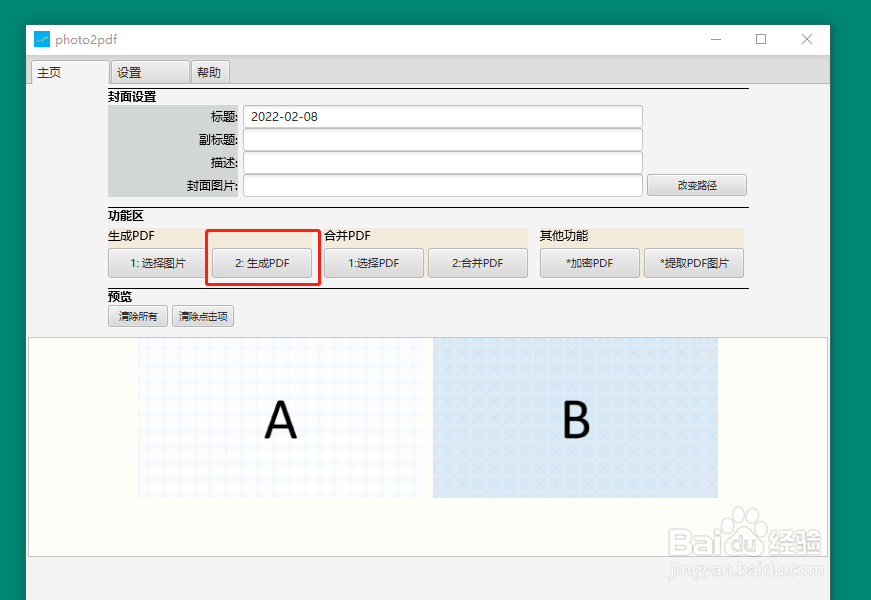Click the 预览 section heading
Viewport: 871px width, 600px height.
click(119, 297)
